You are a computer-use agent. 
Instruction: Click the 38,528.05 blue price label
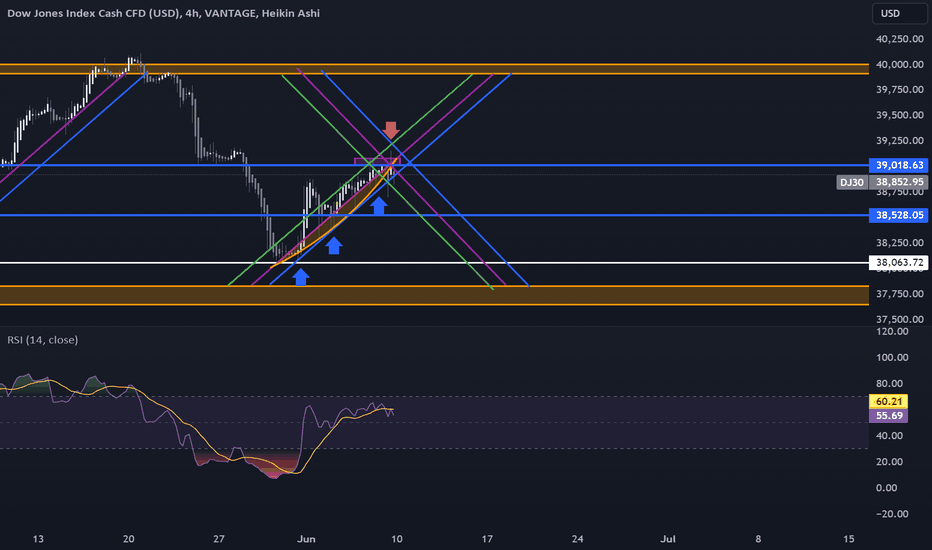899,215
